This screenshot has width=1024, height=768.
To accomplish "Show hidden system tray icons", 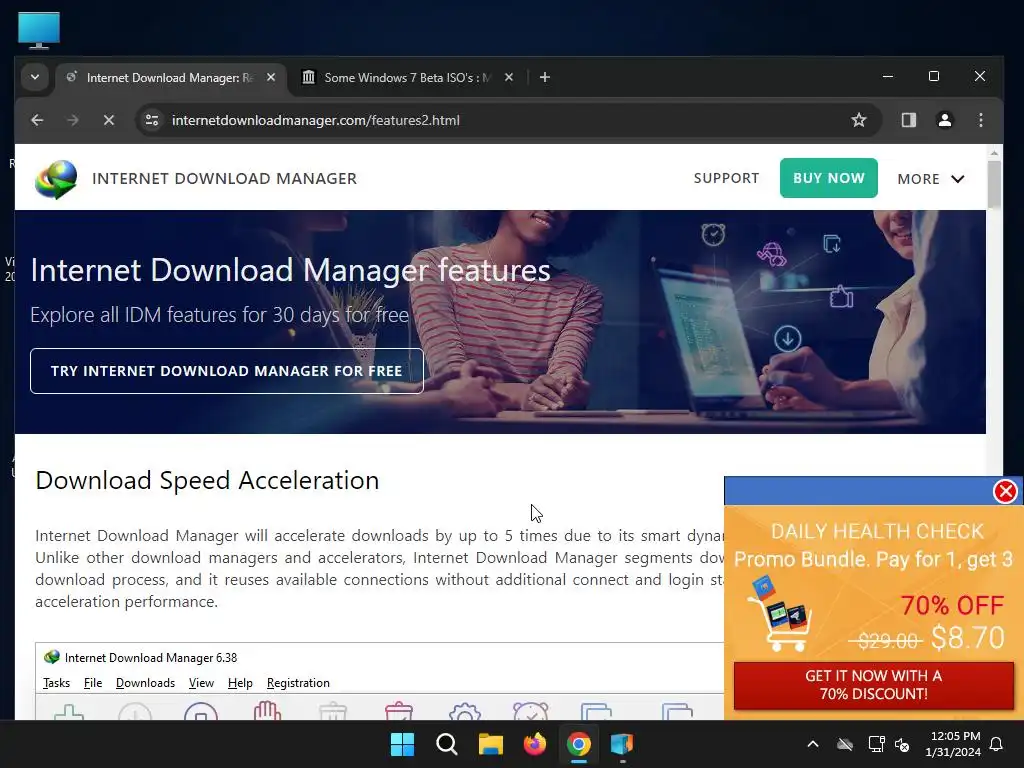I will pyautogui.click(x=813, y=744).
